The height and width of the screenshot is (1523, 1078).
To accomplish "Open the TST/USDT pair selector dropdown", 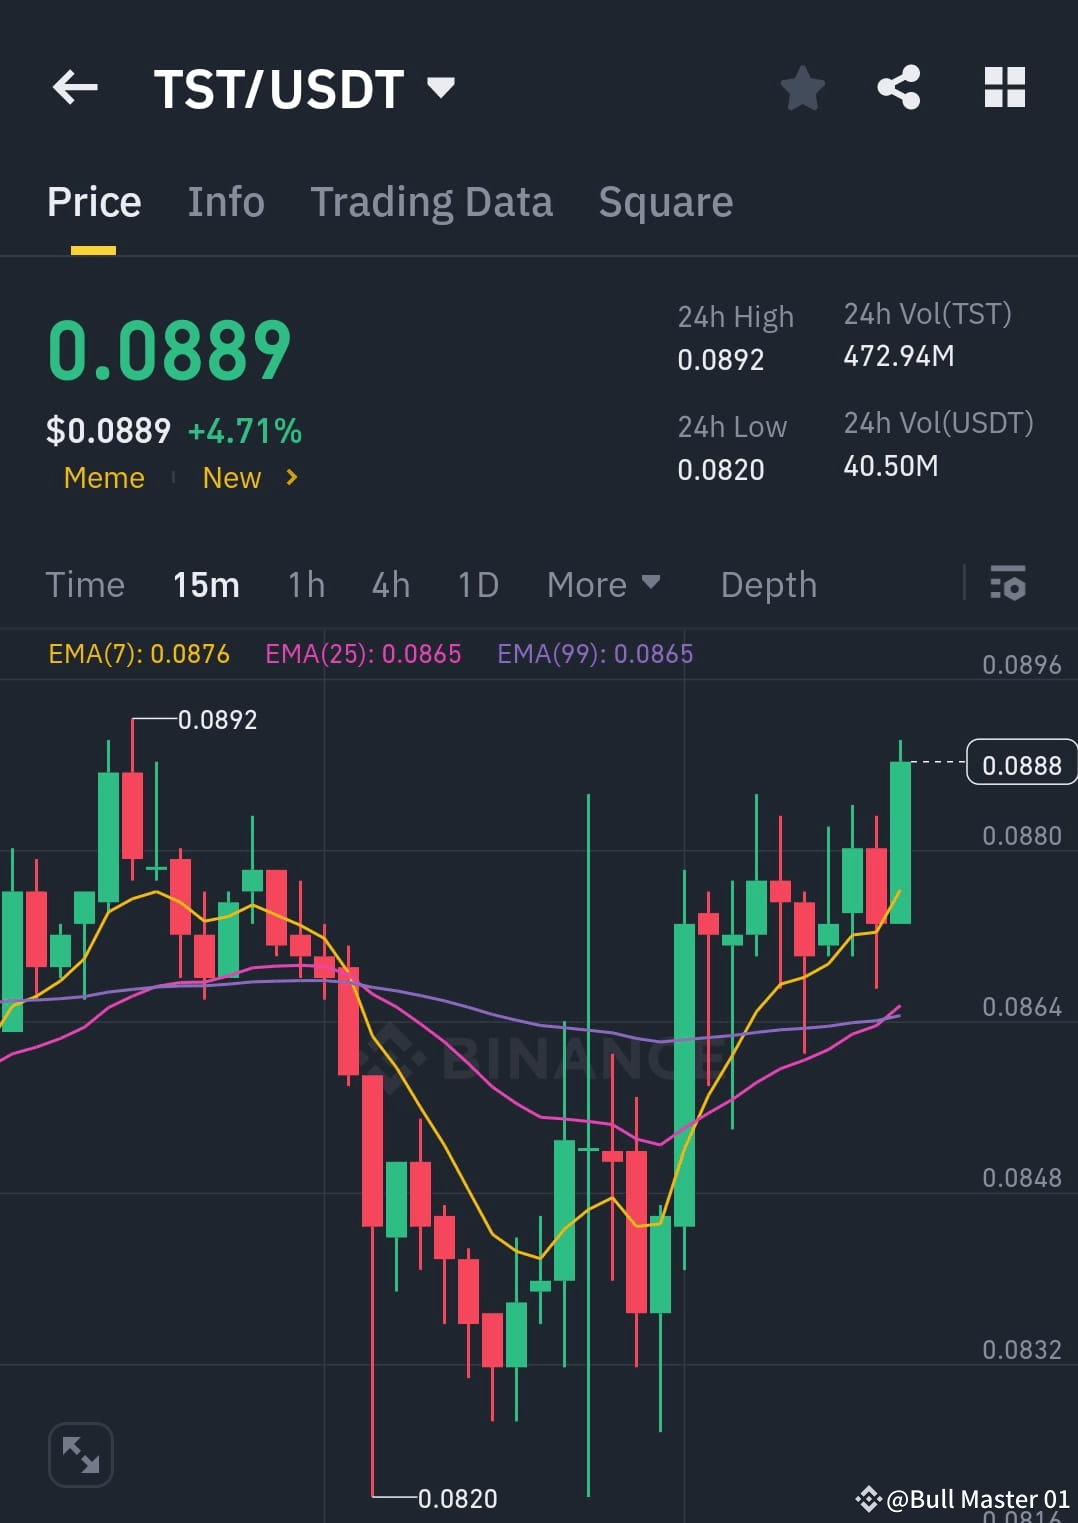I will coord(310,88).
